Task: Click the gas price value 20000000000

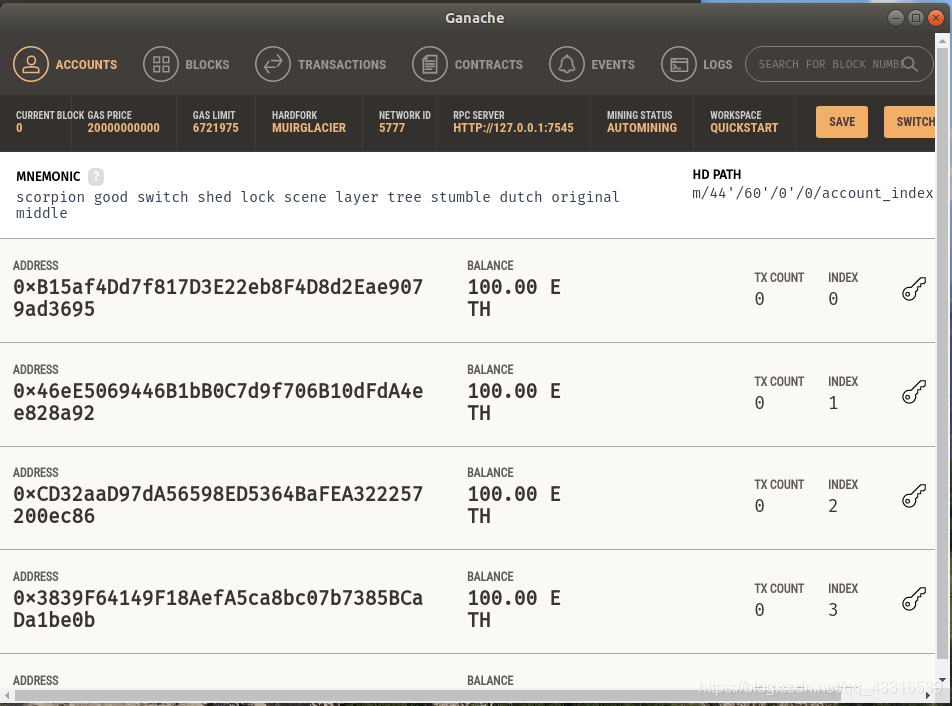Action: click(x=123, y=128)
